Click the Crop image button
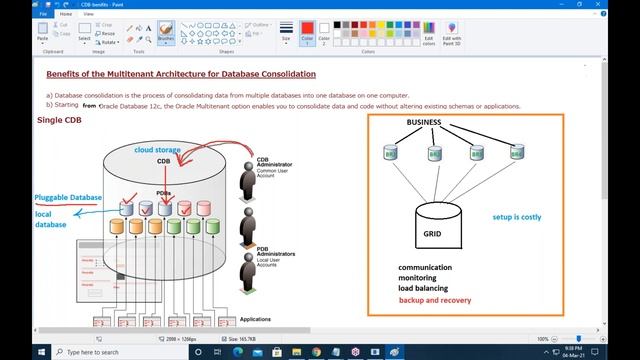This screenshot has height=360, width=640. pos(104,25)
